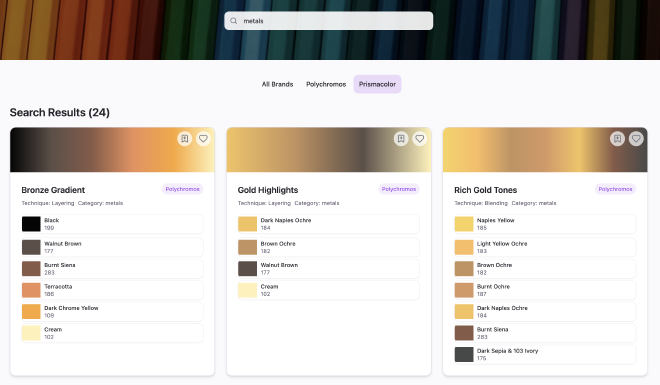Screen dimensions: 660x385
Task: Click the 'Search Results (24)' heading
Action: (x=60, y=112)
